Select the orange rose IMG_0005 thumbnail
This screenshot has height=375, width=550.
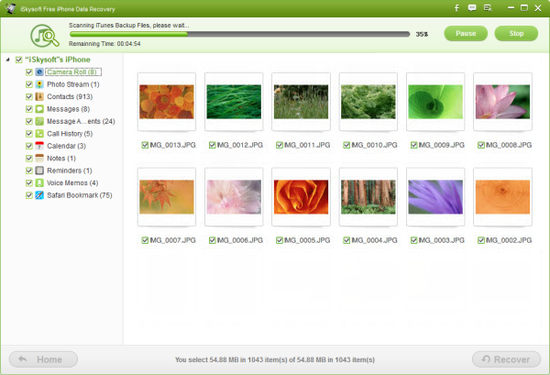tap(301, 197)
